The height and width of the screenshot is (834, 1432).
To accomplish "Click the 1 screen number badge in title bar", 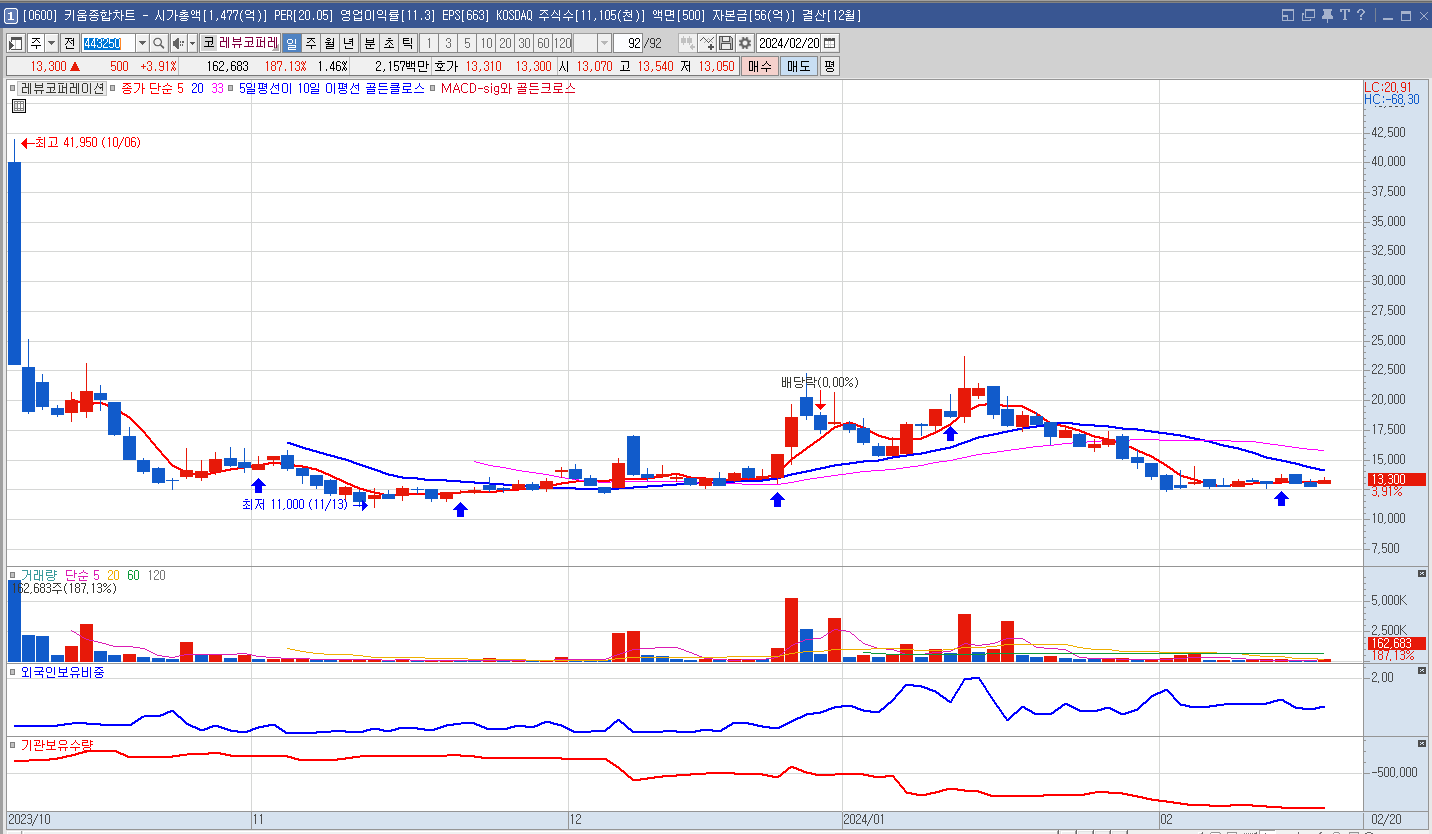I will tap(10, 15).
